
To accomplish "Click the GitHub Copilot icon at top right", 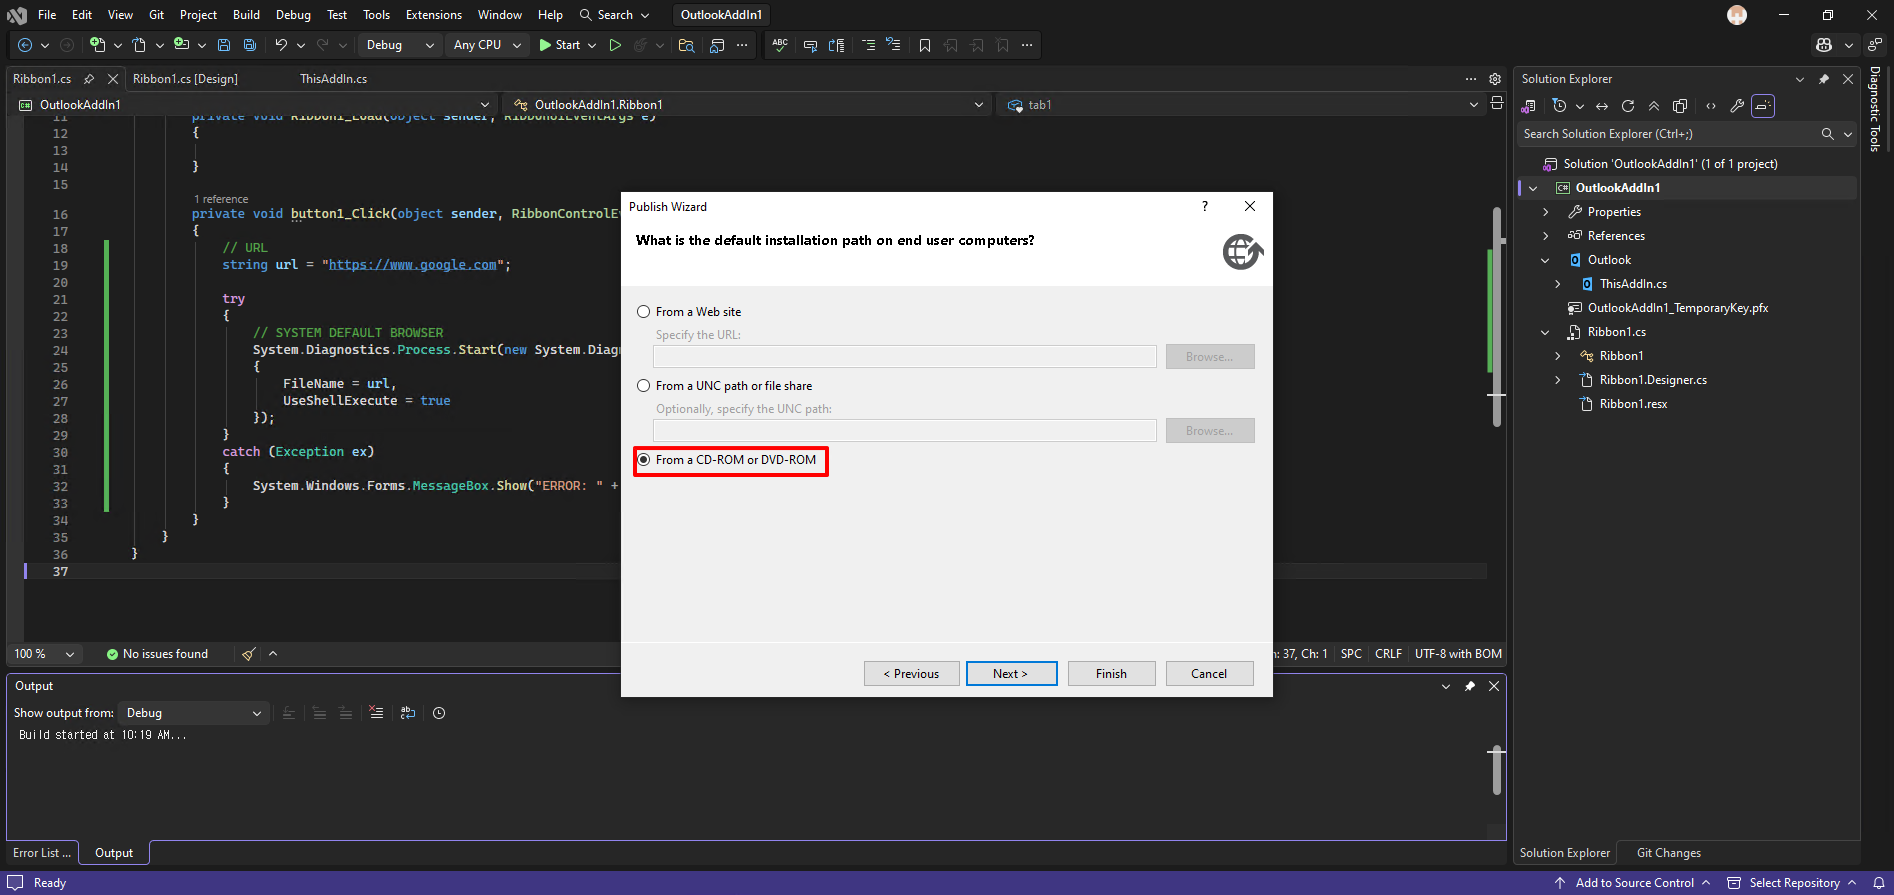I will click(x=1824, y=45).
